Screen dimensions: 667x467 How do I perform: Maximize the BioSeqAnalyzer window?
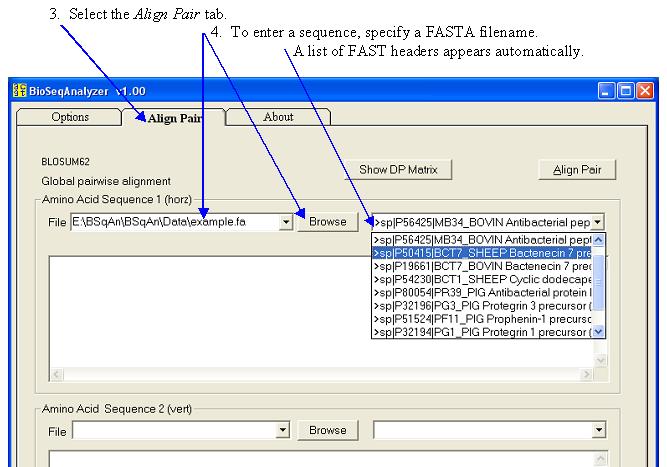pos(625,91)
